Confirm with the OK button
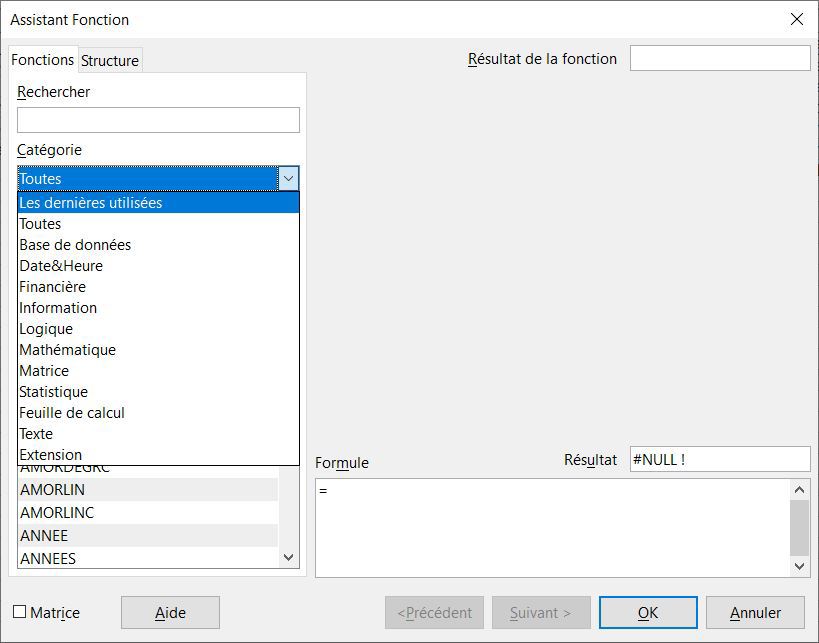819x643 pixels. click(648, 612)
